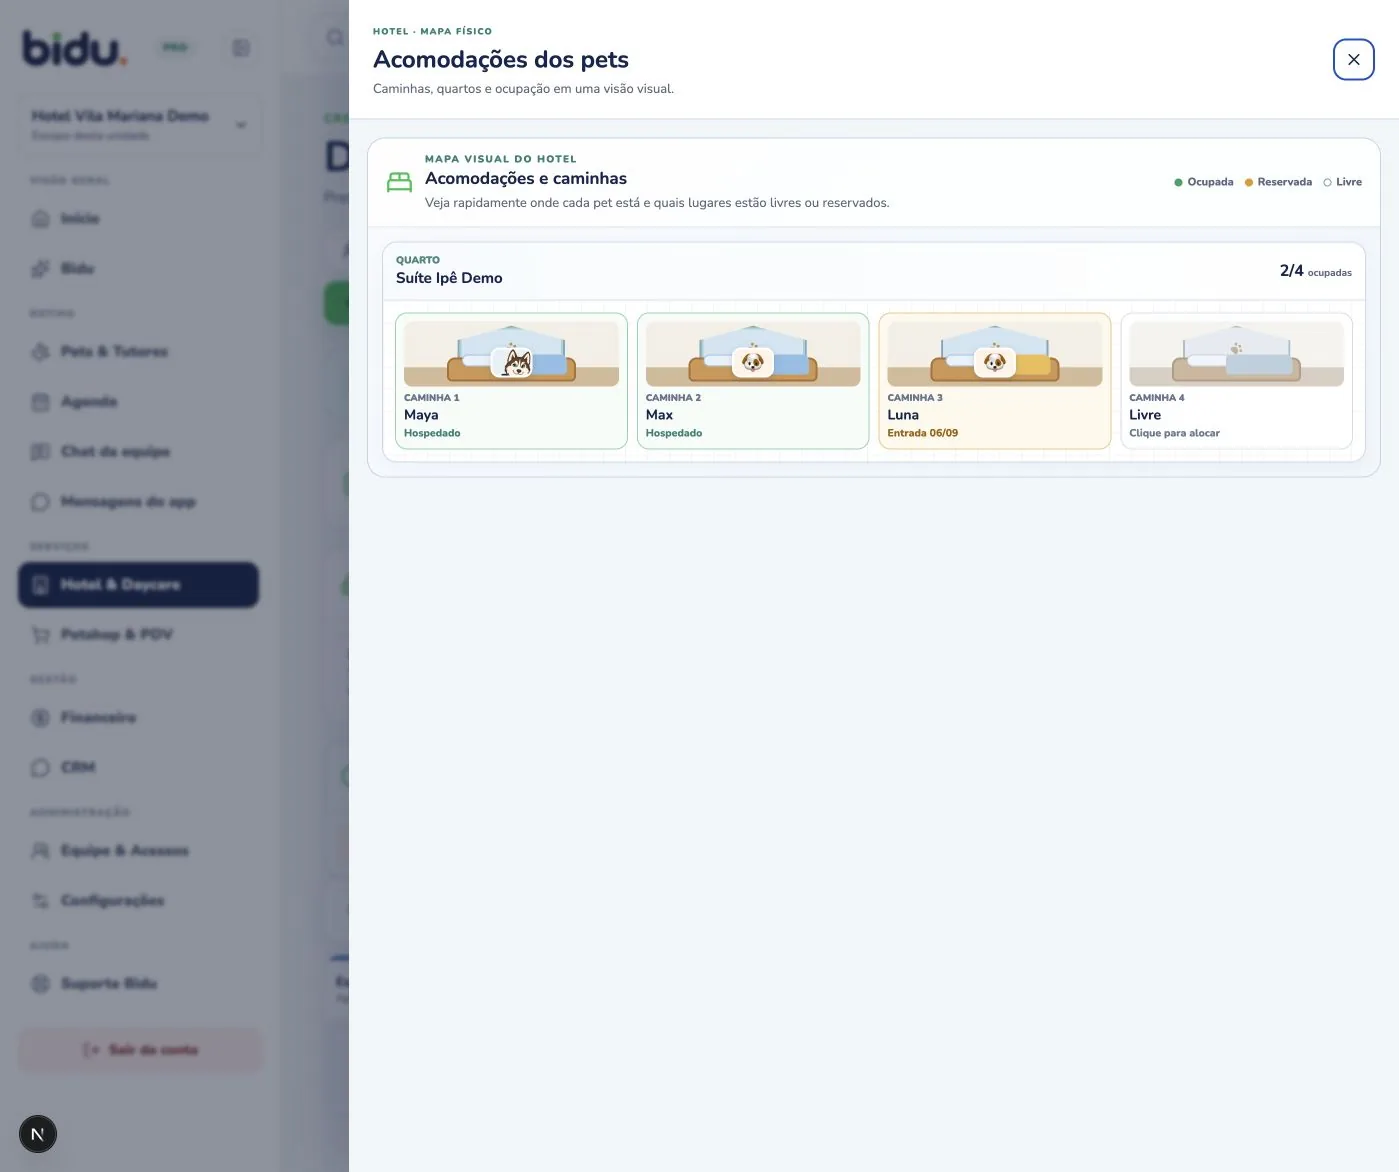
Task: Click the Ocupada legend label
Action: [1210, 182]
